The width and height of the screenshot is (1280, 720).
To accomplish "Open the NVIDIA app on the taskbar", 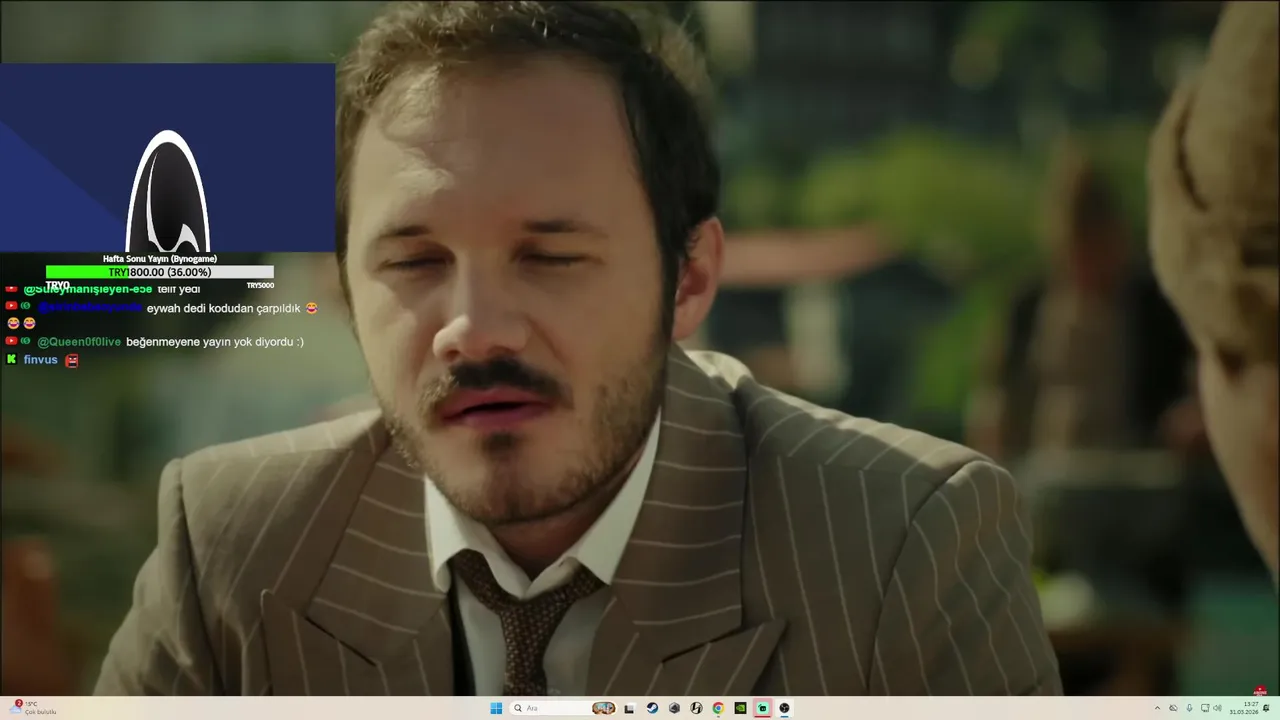I will coord(740,708).
